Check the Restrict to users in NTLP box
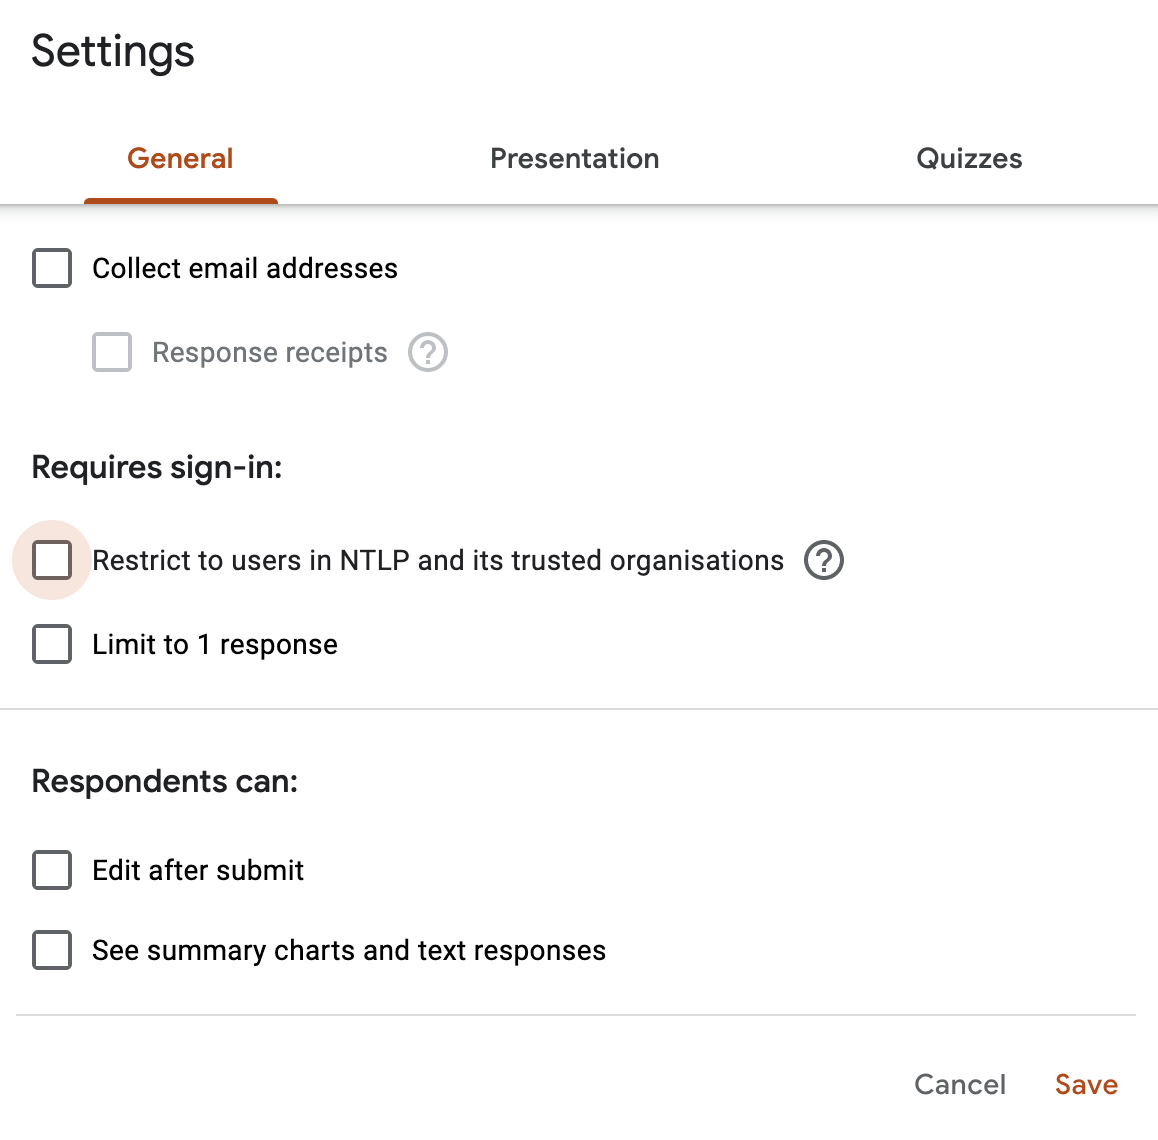 [52, 560]
